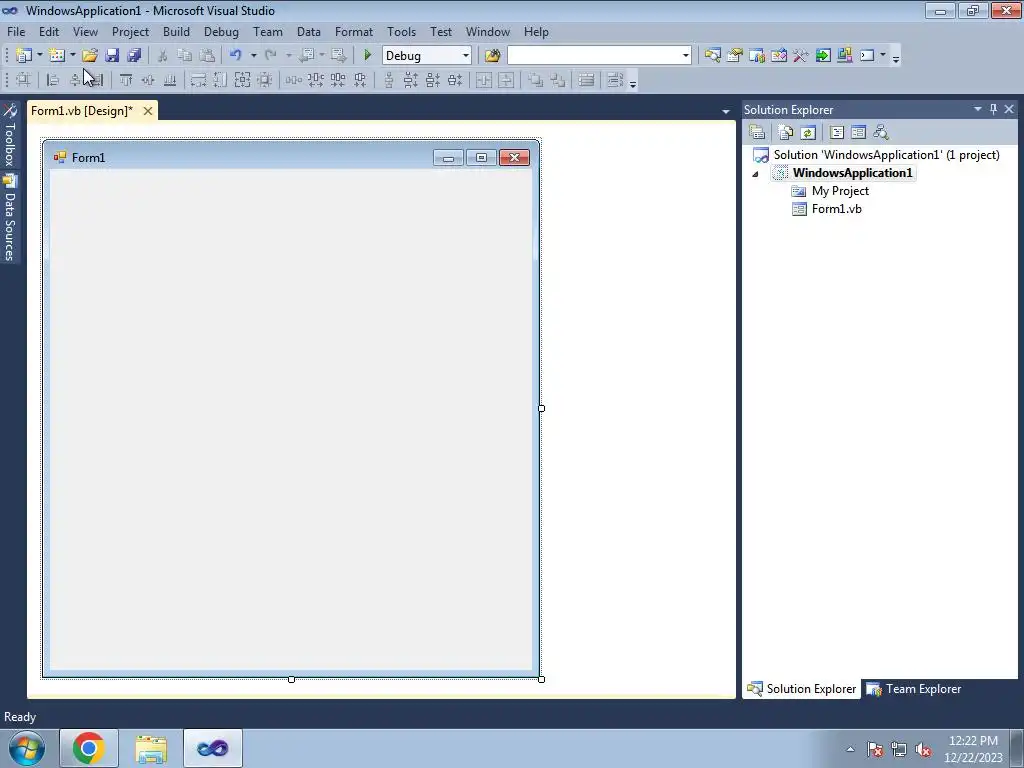The image size is (1024, 768).
Task: Click Make Vertical Spacing Equal icon
Action: [x=389, y=80]
